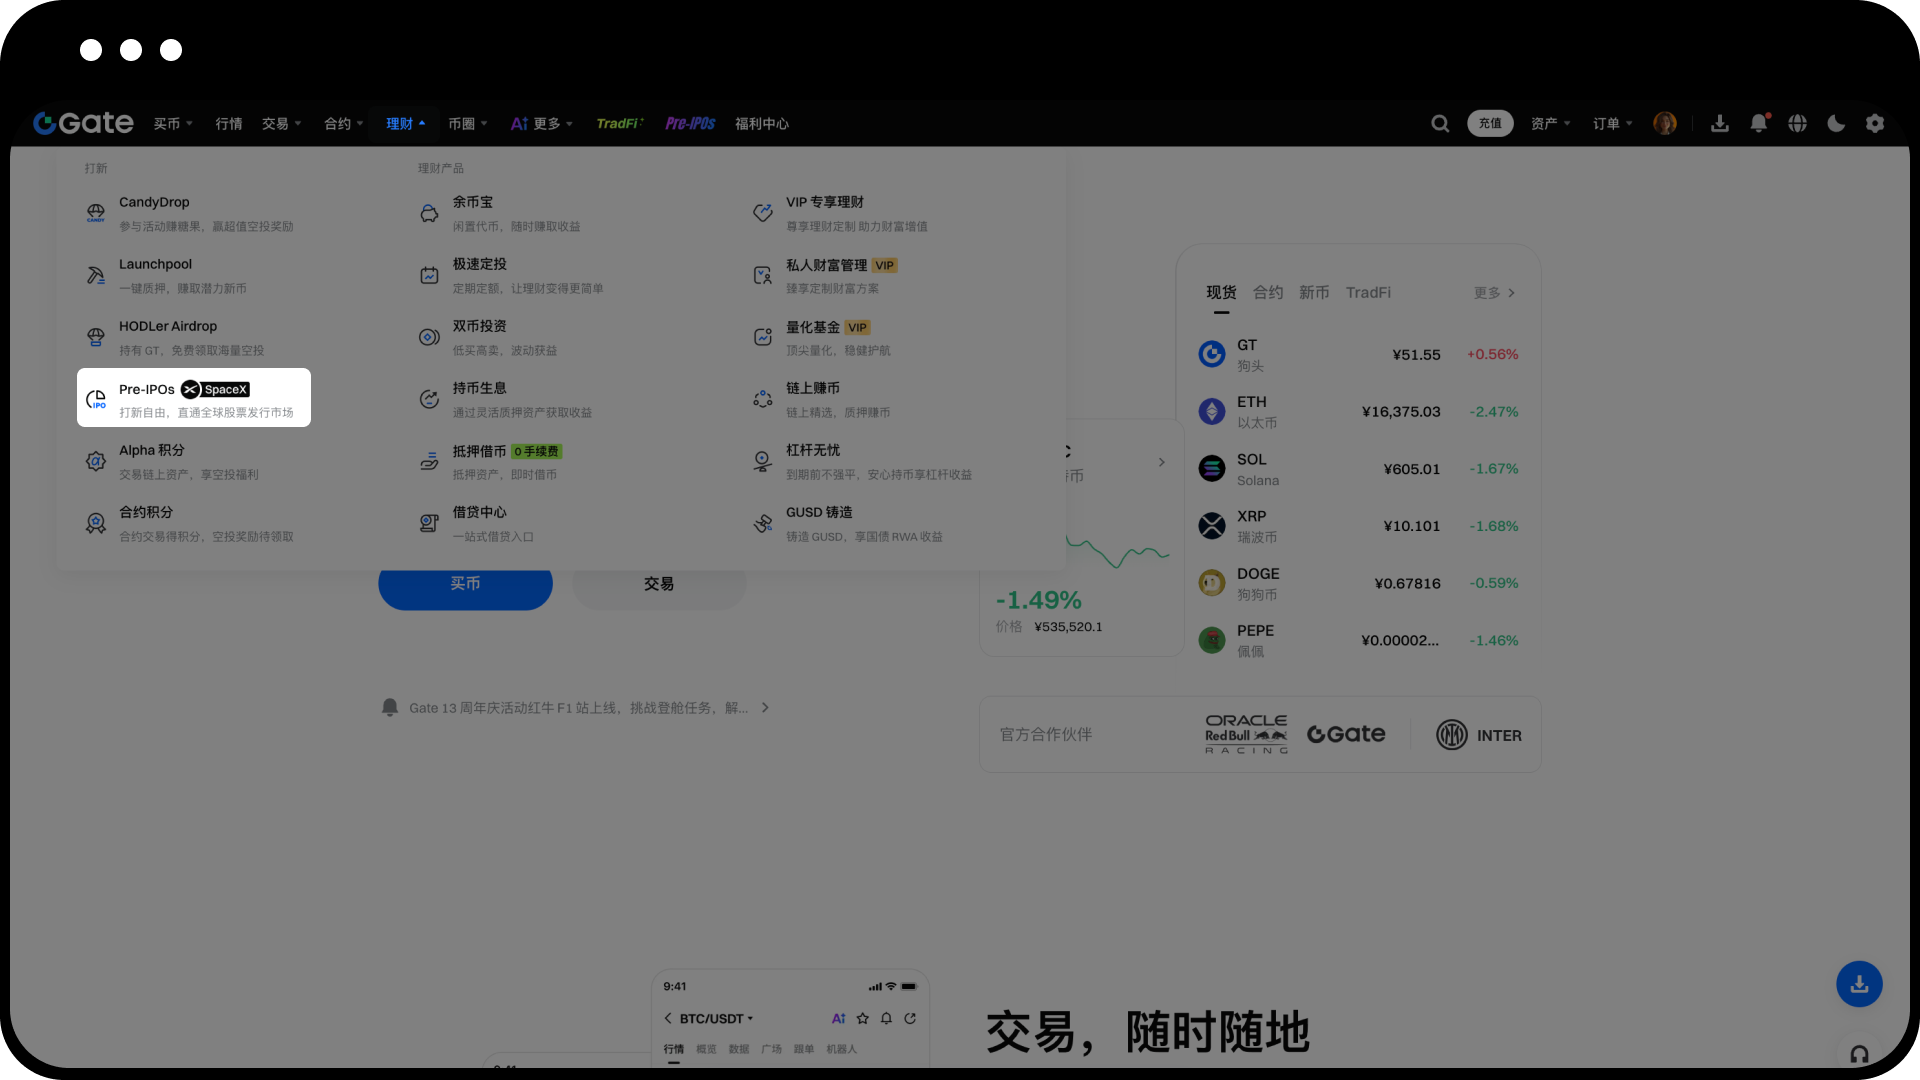The image size is (1920, 1080).
Task: Click the download app icon in header
Action: coord(1719,123)
